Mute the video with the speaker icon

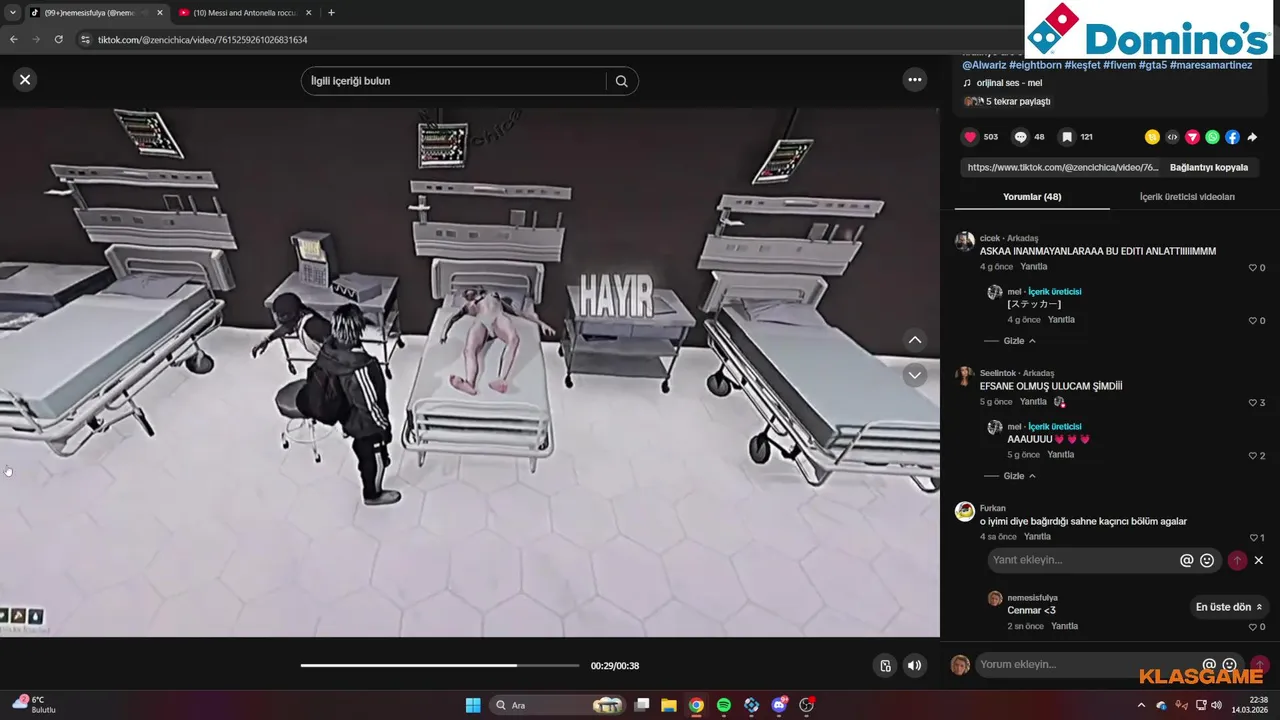(x=914, y=666)
